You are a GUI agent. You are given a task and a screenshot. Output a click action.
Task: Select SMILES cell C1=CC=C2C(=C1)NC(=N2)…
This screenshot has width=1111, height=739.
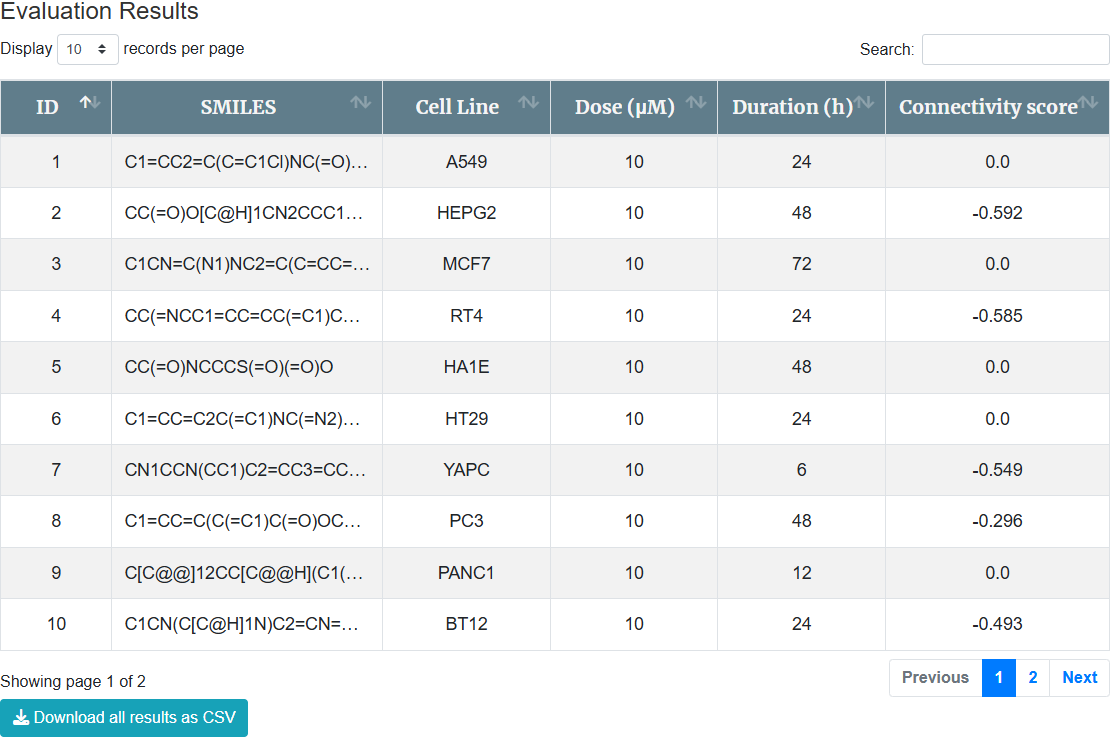pos(242,419)
